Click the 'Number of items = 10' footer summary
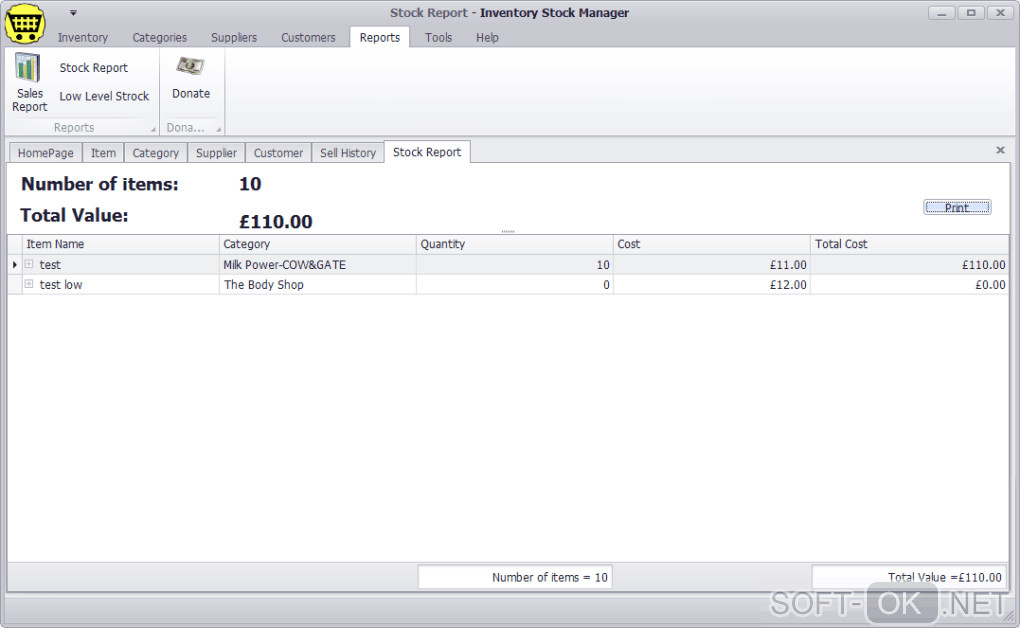Image resolution: width=1020 pixels, height=628 pixels. tap(515, 577)
